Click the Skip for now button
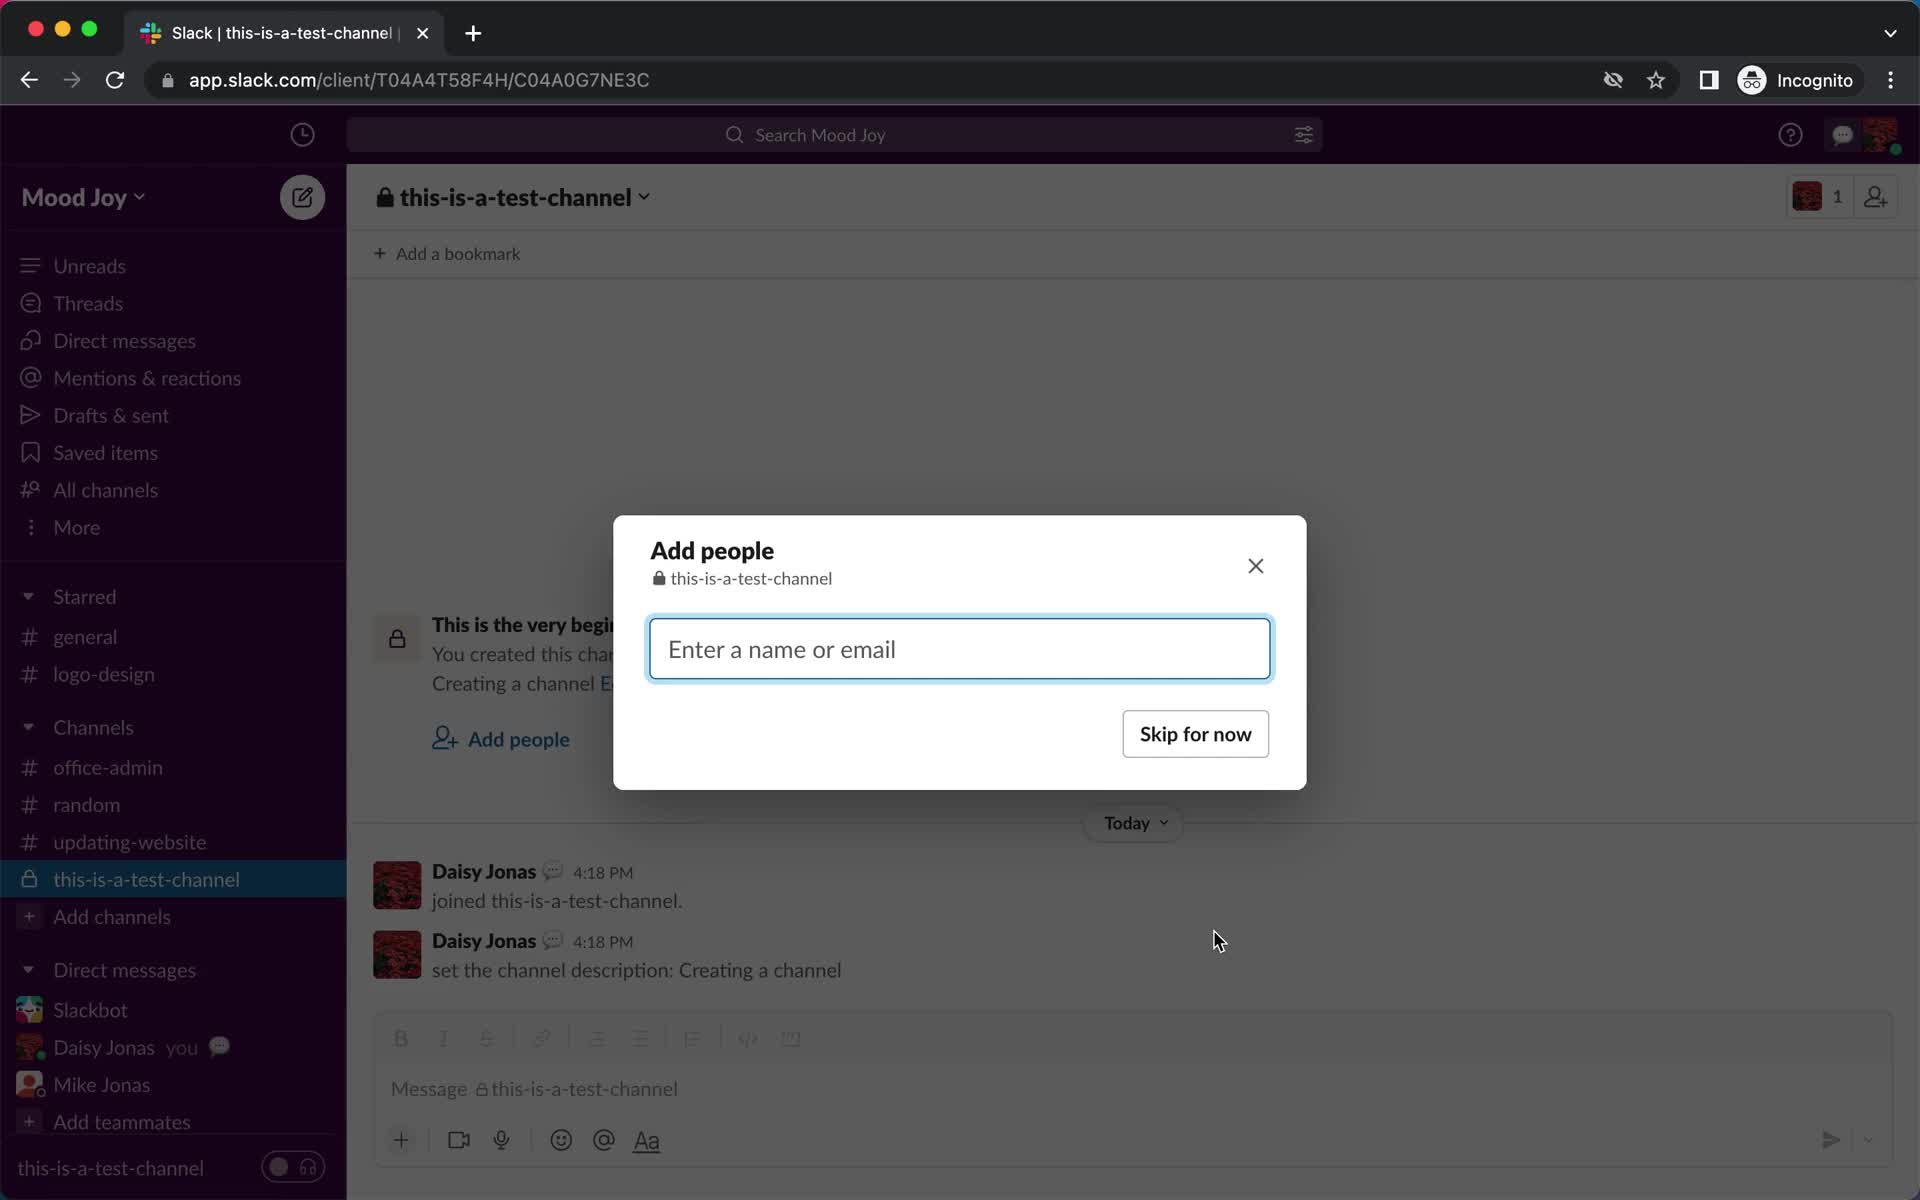Image resolution: width=1920 pixels, height=1200 pixels. click(1194, 733)
